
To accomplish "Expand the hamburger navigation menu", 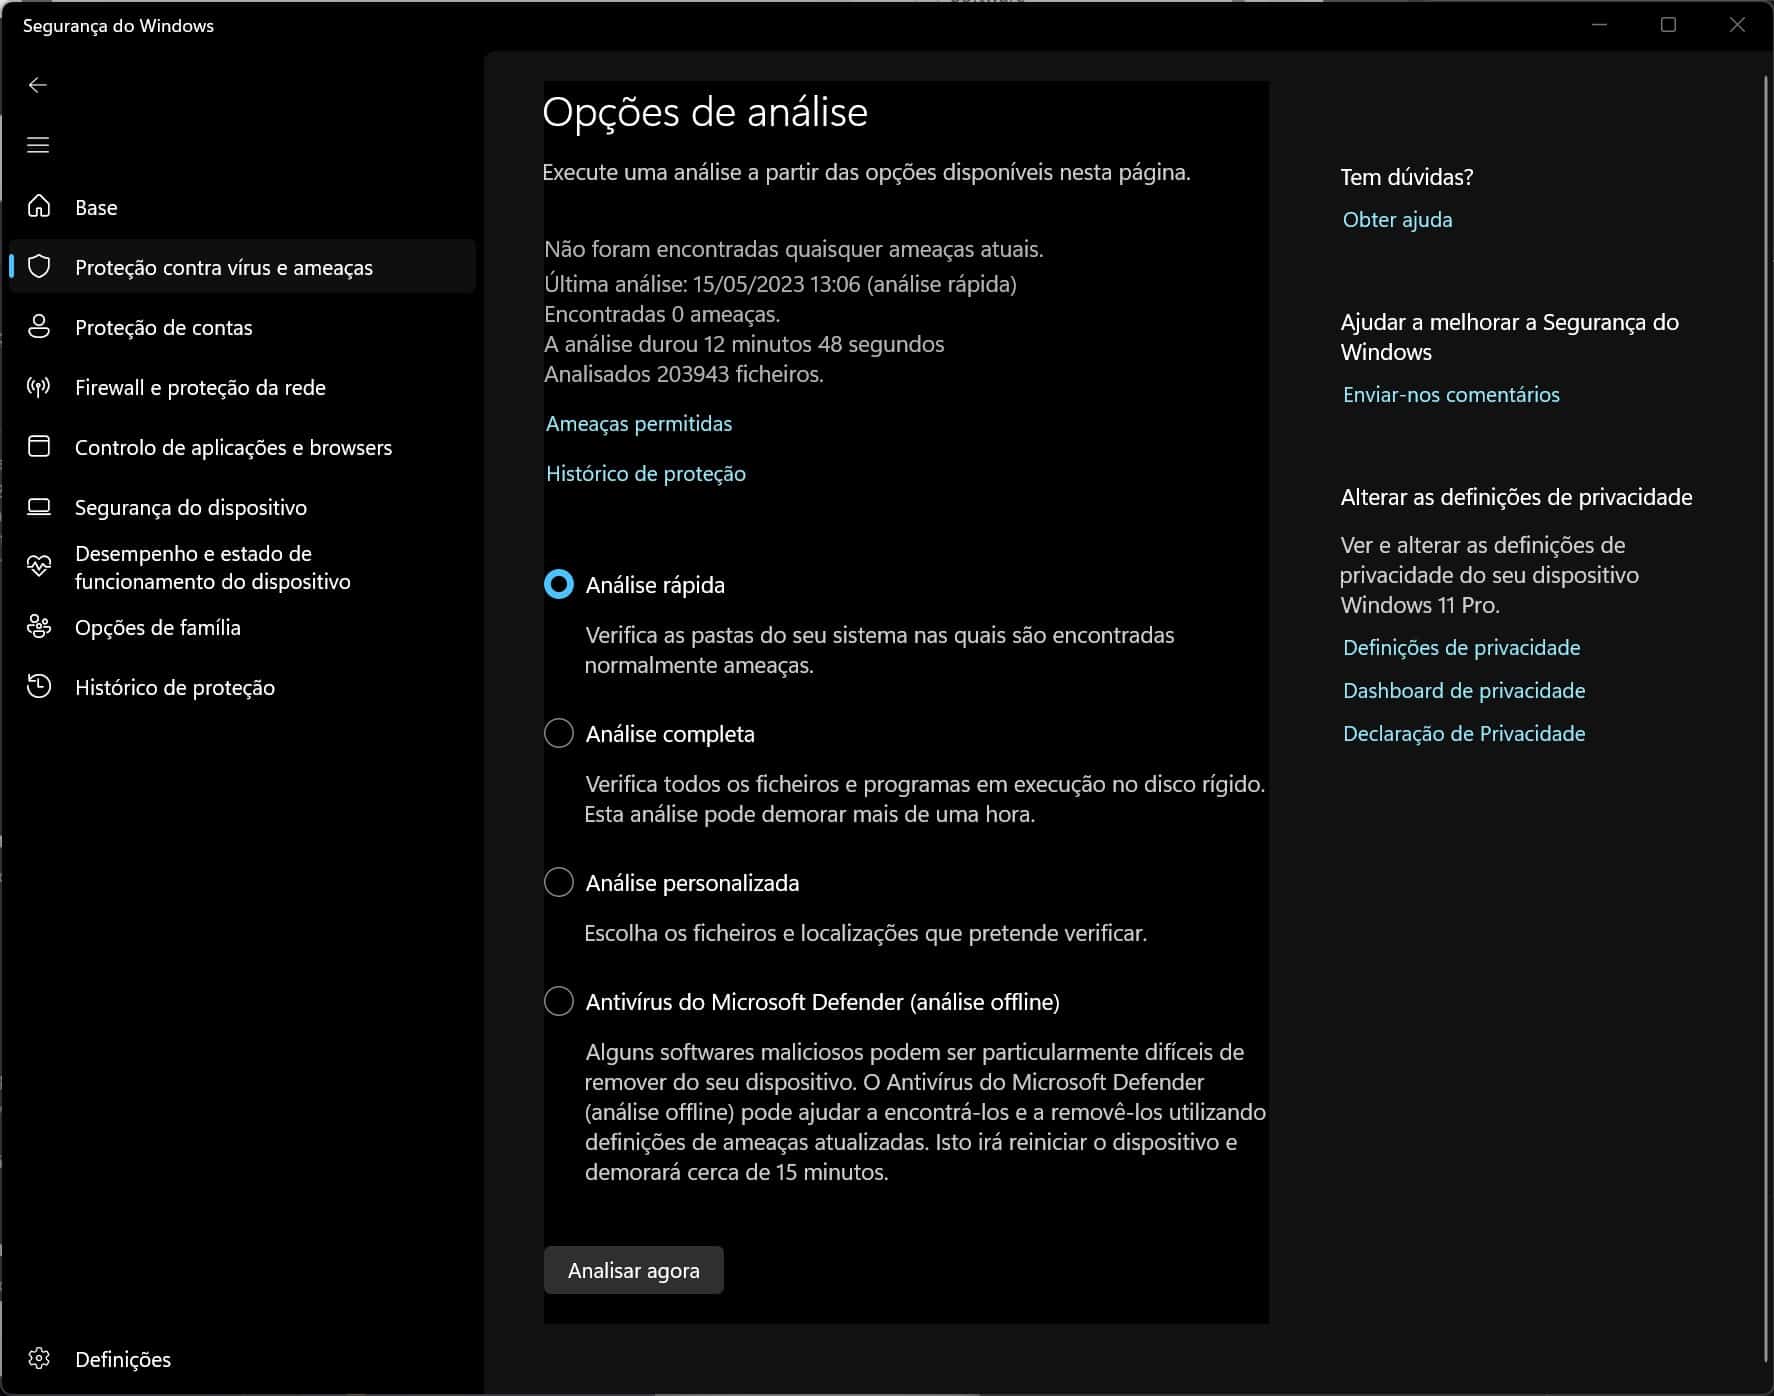I will pos(38,145).
